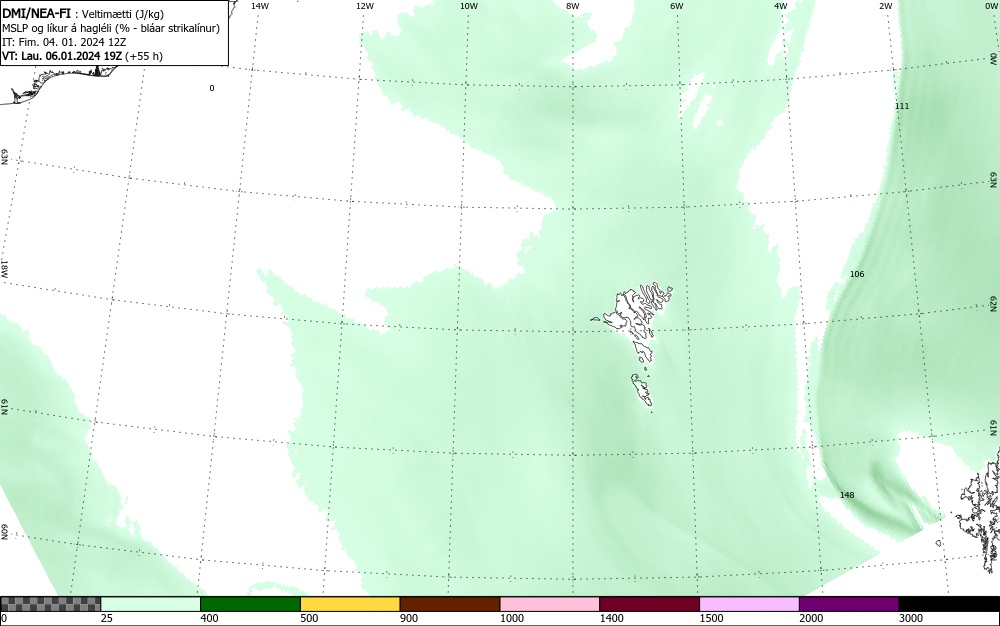1000x626 pixels.
Task: Click the brown 900 color swatch
Action: pos(450,604)
